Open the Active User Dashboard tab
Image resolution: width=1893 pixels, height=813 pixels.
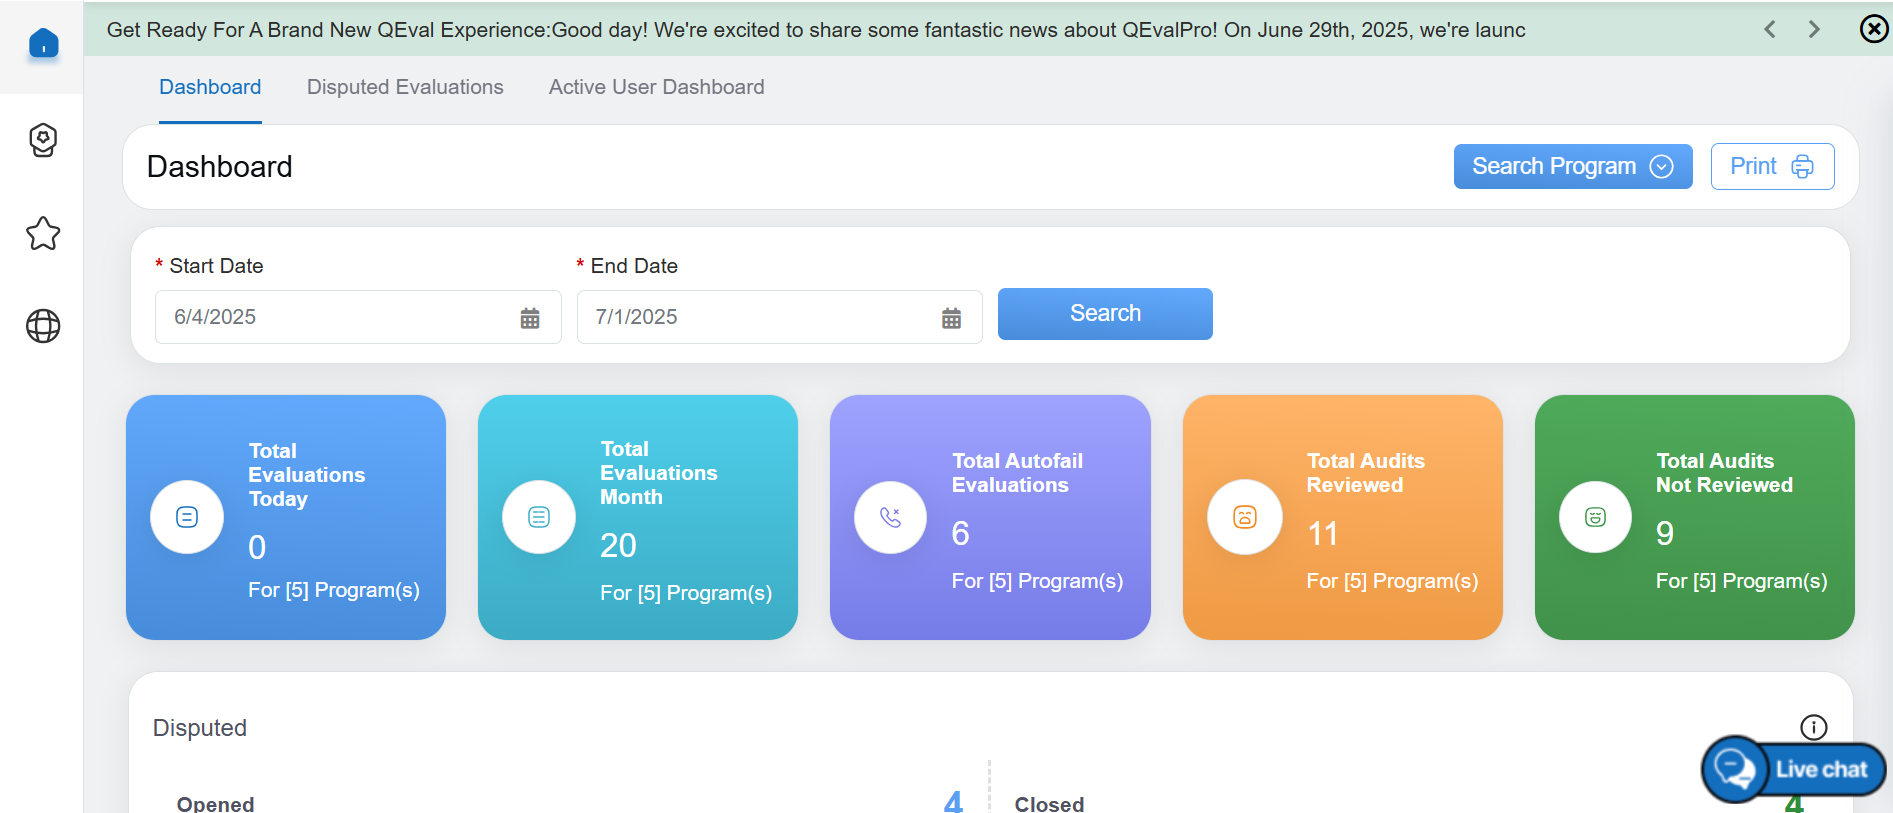pos(656,87)
